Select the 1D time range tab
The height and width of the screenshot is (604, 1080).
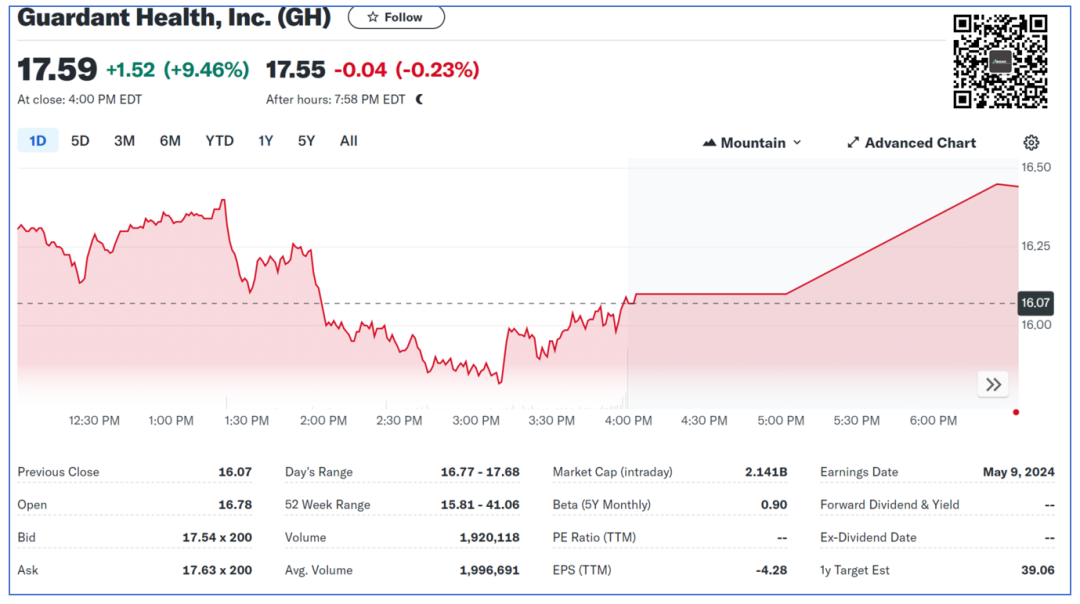point(37,141)
